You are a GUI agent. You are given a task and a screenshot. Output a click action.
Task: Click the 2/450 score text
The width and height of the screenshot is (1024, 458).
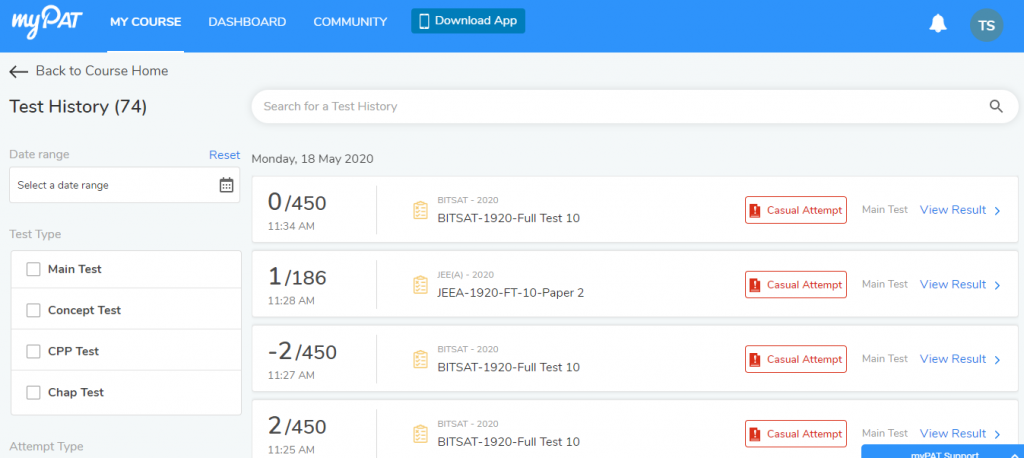point(297,427)
